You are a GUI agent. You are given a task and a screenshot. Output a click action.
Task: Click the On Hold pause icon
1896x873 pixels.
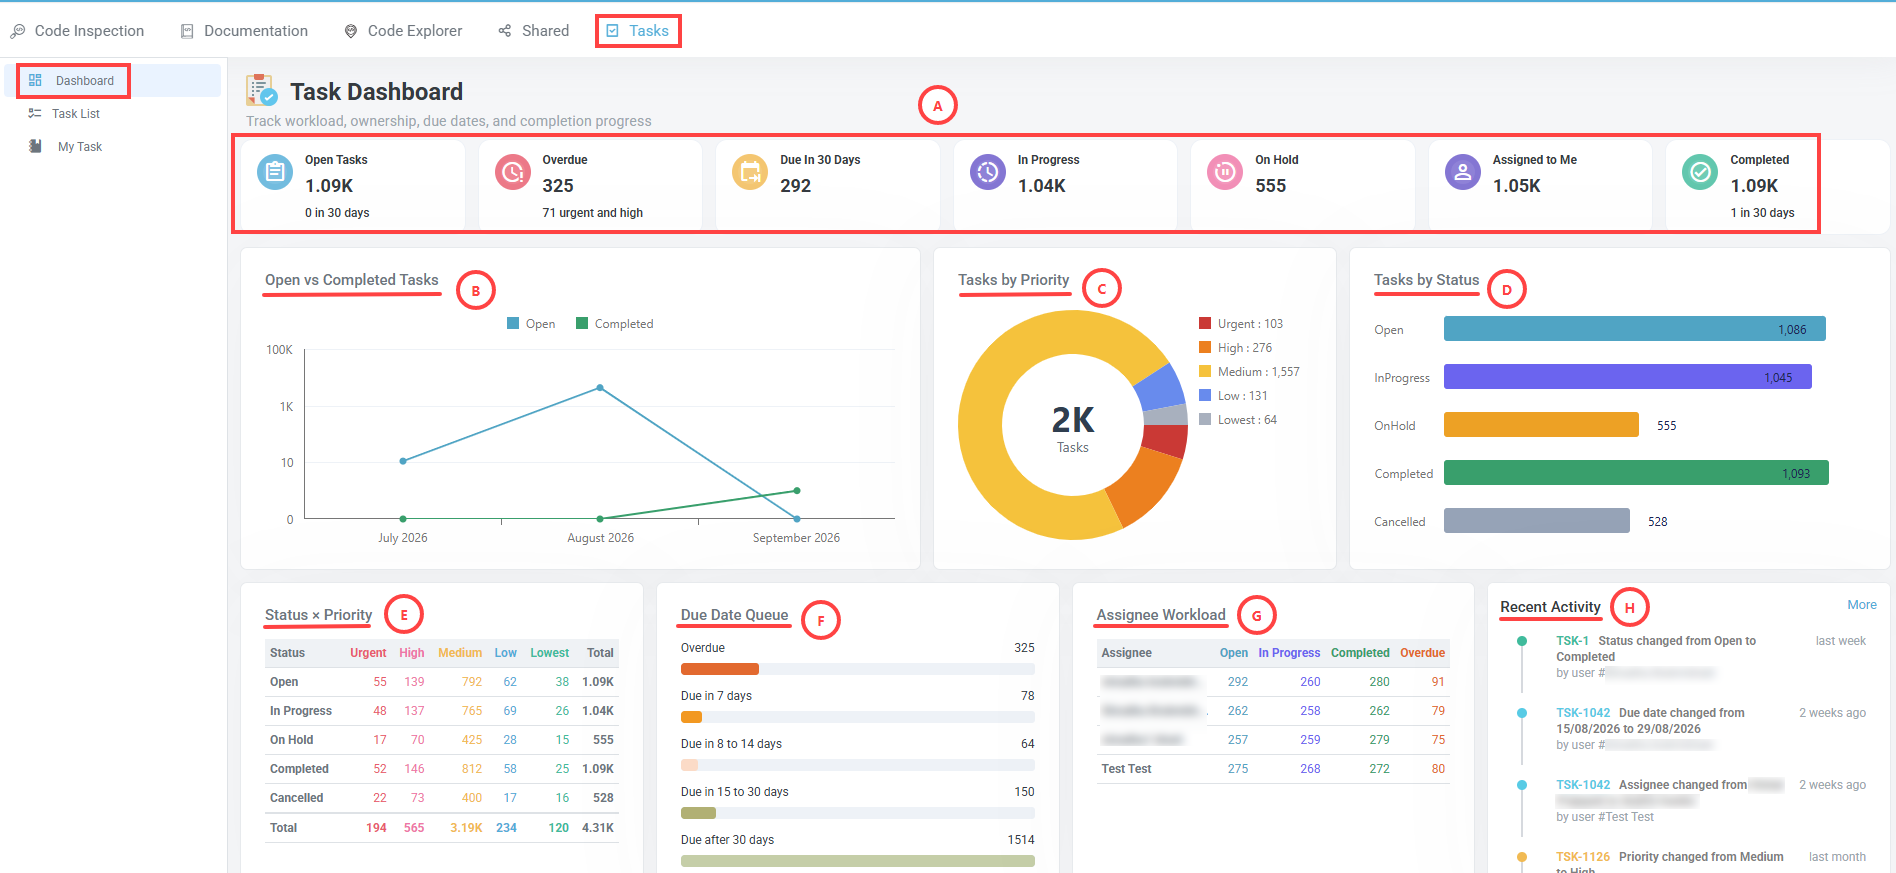click(1225, 172)
